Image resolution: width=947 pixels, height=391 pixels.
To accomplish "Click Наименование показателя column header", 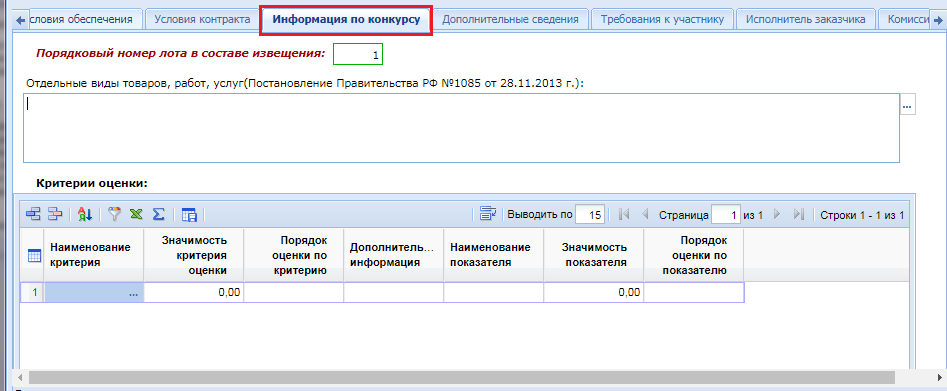I will click(494, 255).
